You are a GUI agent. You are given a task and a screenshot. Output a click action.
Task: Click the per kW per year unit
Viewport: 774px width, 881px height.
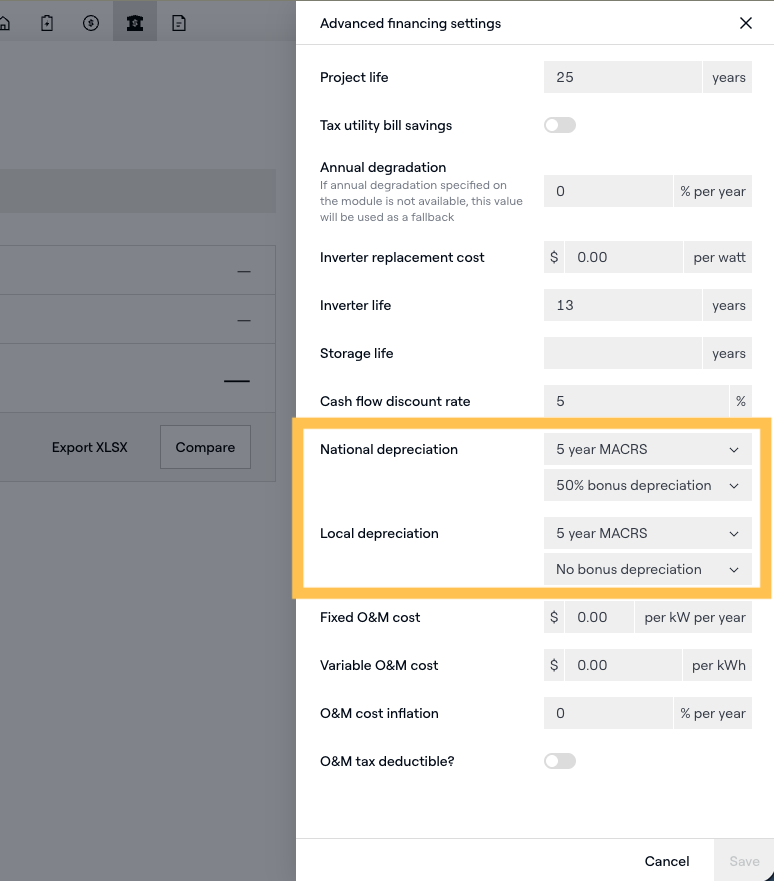694,617
